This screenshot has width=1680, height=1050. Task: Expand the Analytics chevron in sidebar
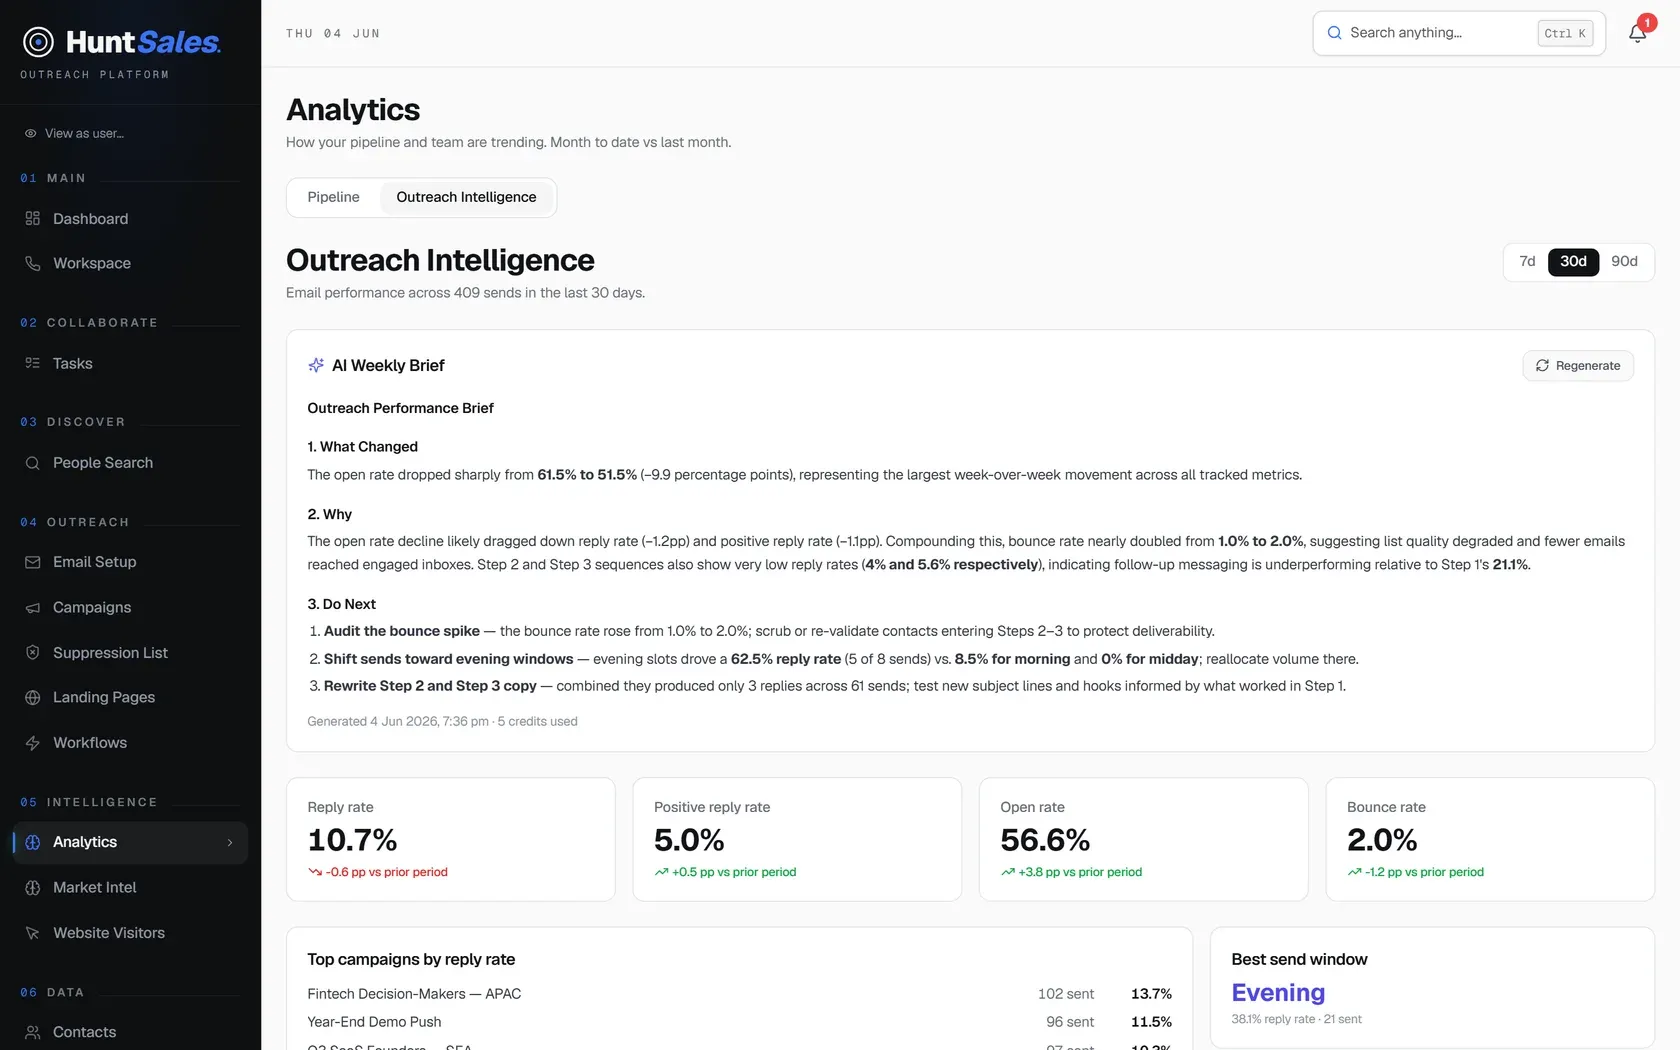coord(230,842)
